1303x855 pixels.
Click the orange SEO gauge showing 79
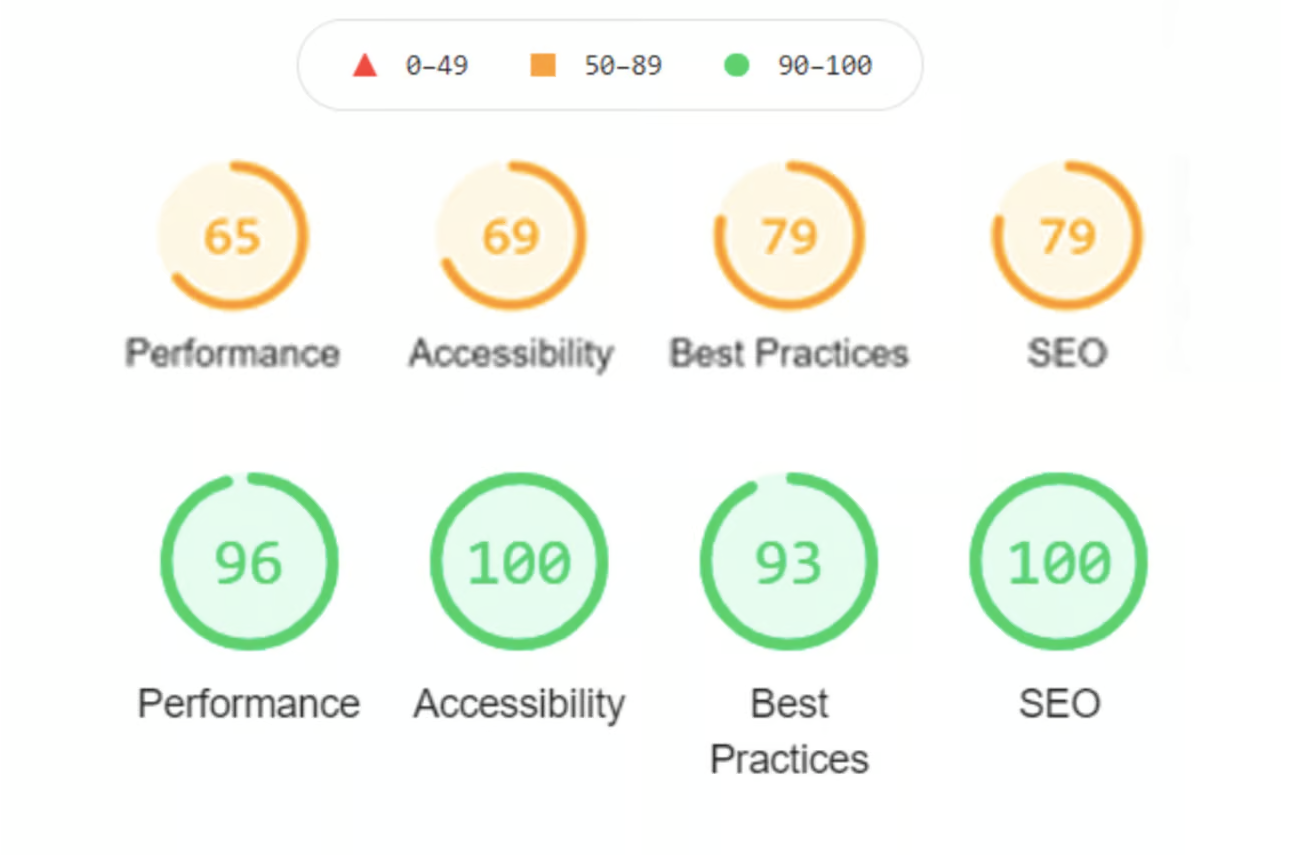[1067, 236]
